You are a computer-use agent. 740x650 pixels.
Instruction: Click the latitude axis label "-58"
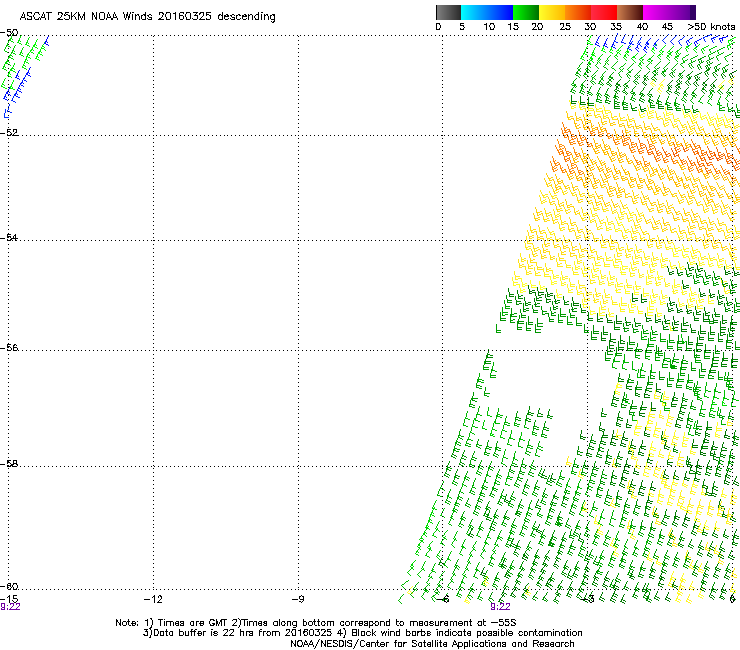[9, 464]
